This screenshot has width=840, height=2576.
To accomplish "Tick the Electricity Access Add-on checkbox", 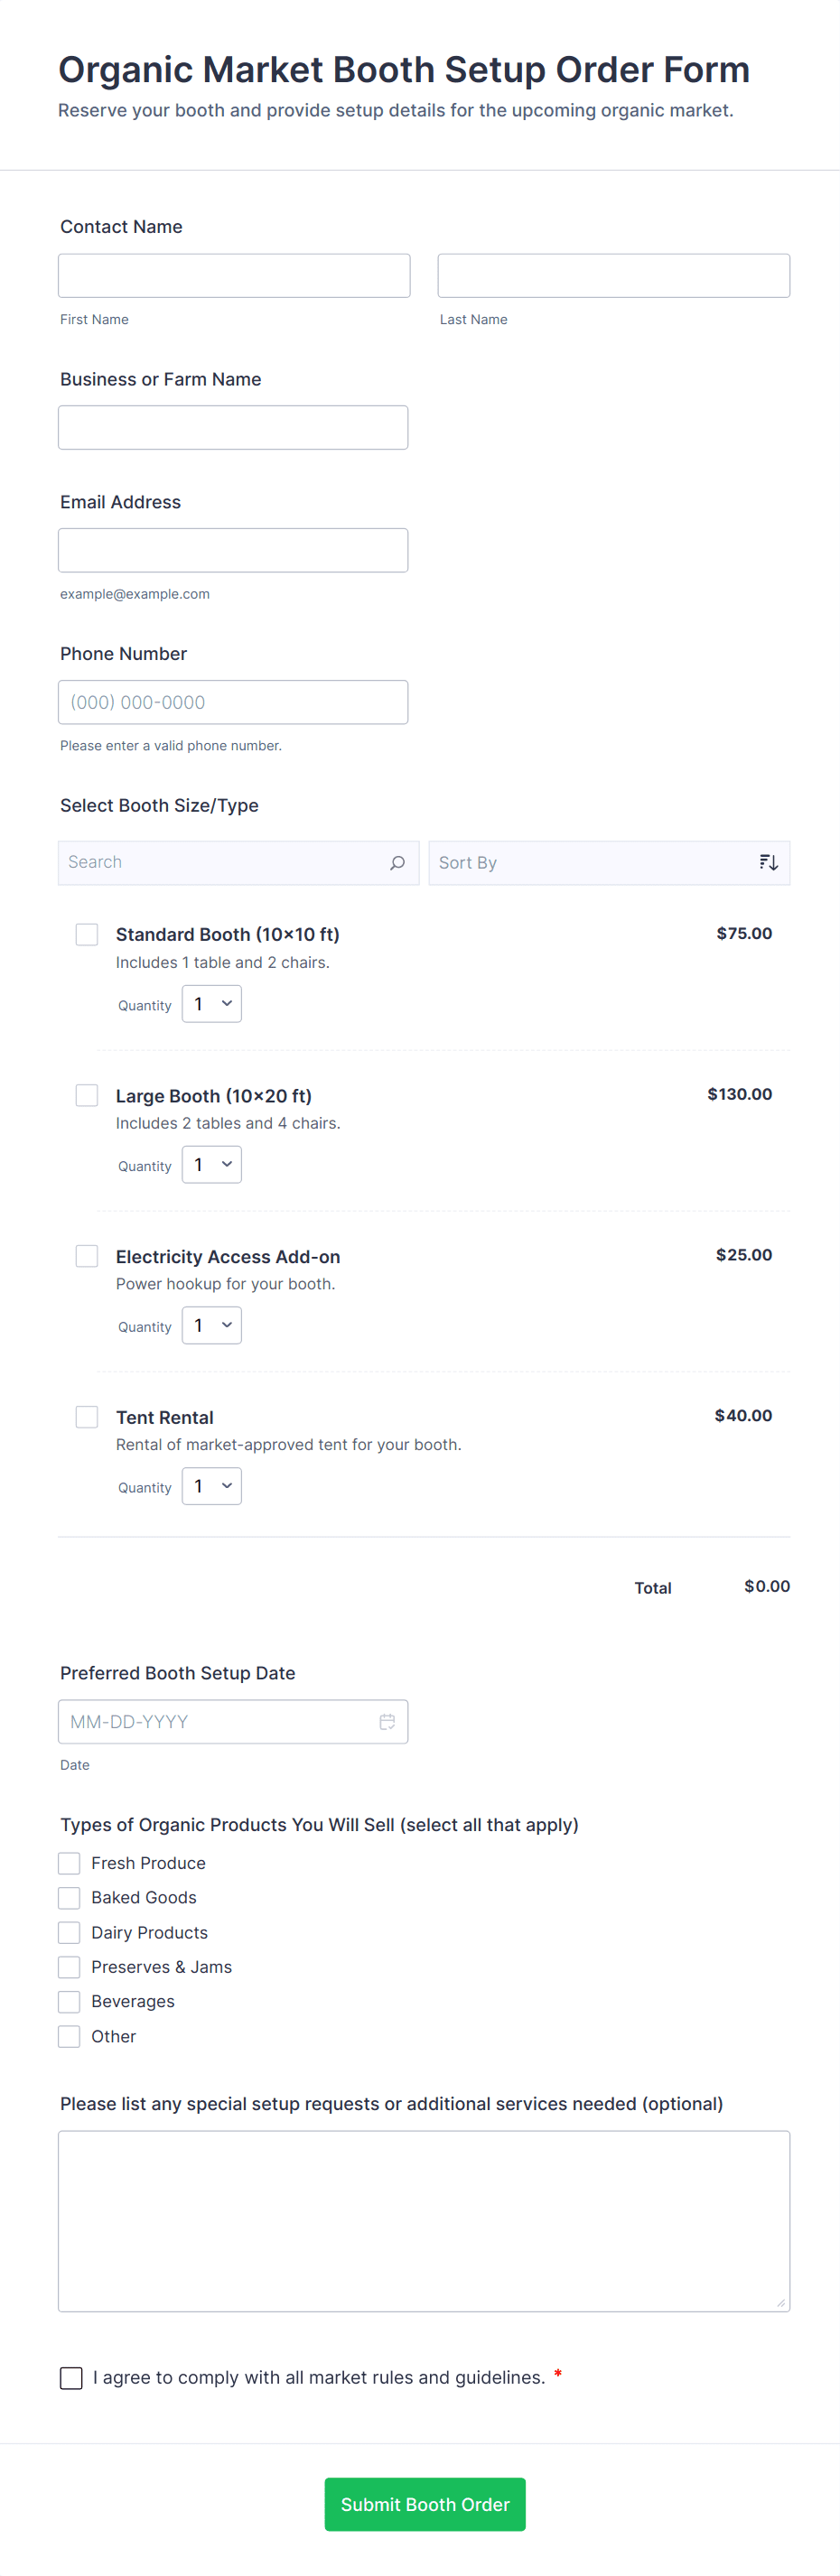I will (x=87, y=1256).
